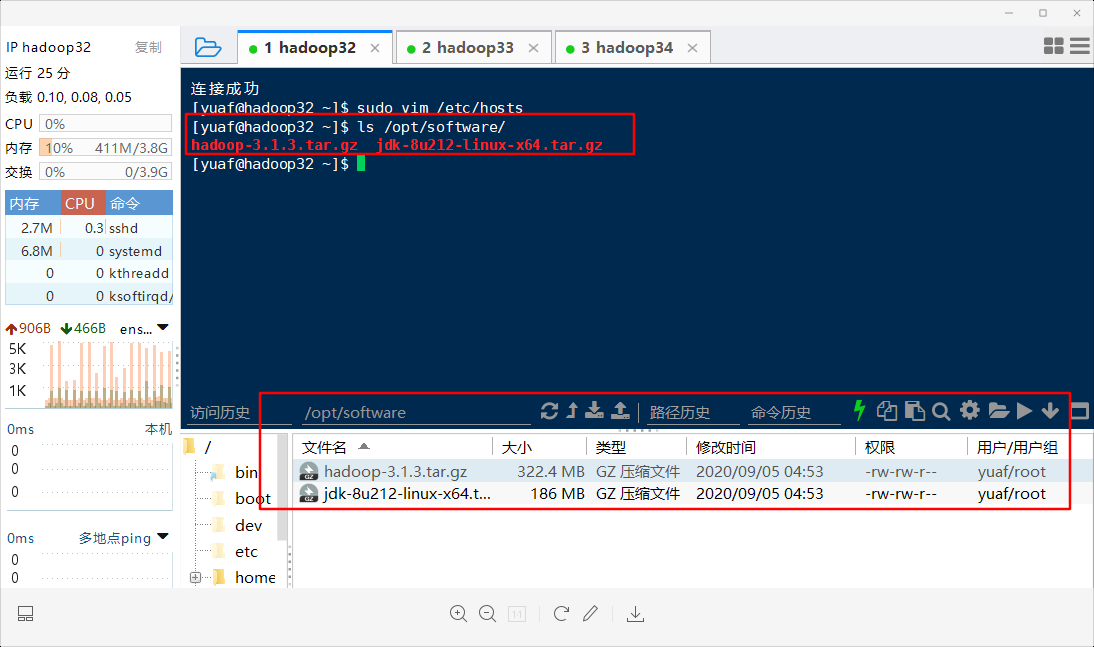The height and width of the screenshot is (647, 1094).
Task: Show the image at 1:1 actual size
Action: tap(517, 614)
